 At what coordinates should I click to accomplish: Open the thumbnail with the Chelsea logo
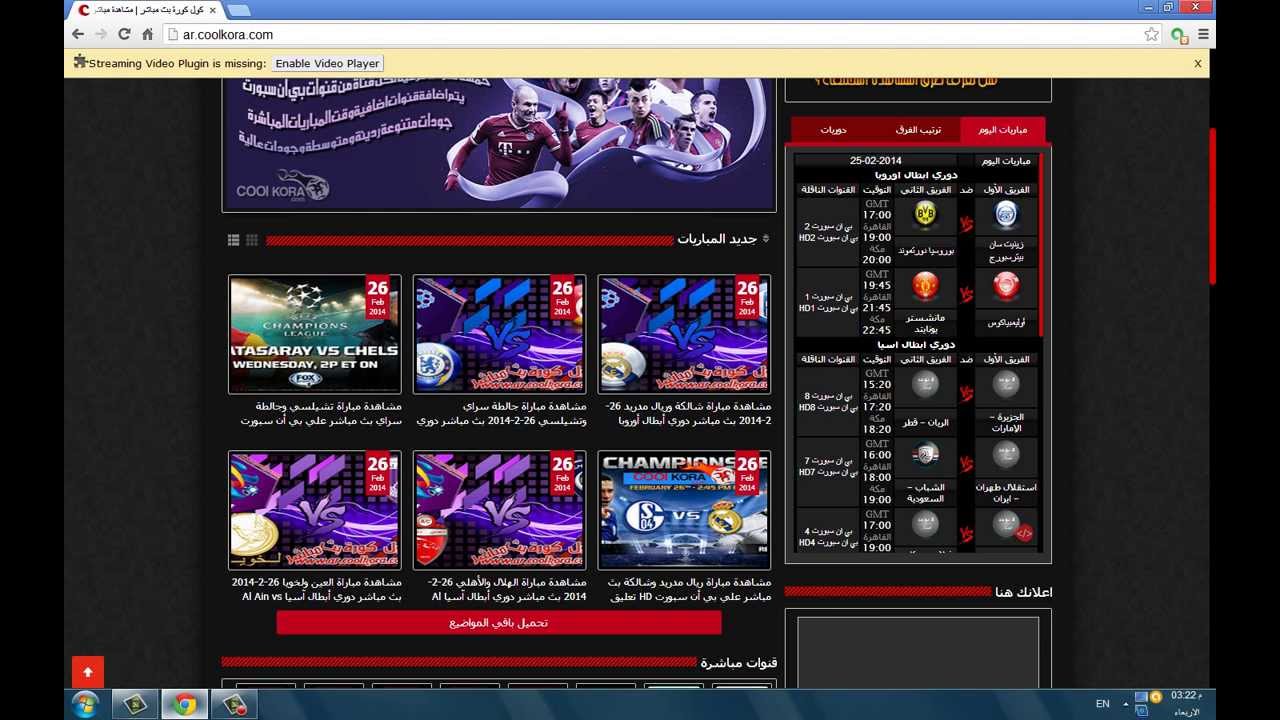pyautogui.click(x=499, y=334)
